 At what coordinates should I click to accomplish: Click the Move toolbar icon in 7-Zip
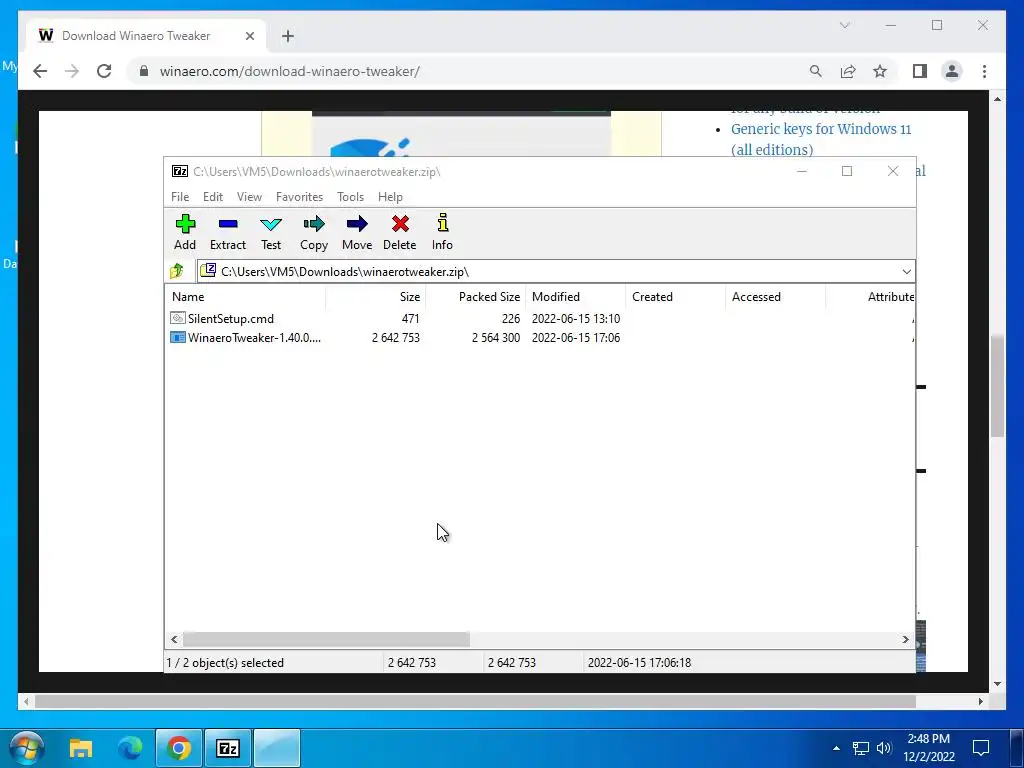(x=357, y=225)
